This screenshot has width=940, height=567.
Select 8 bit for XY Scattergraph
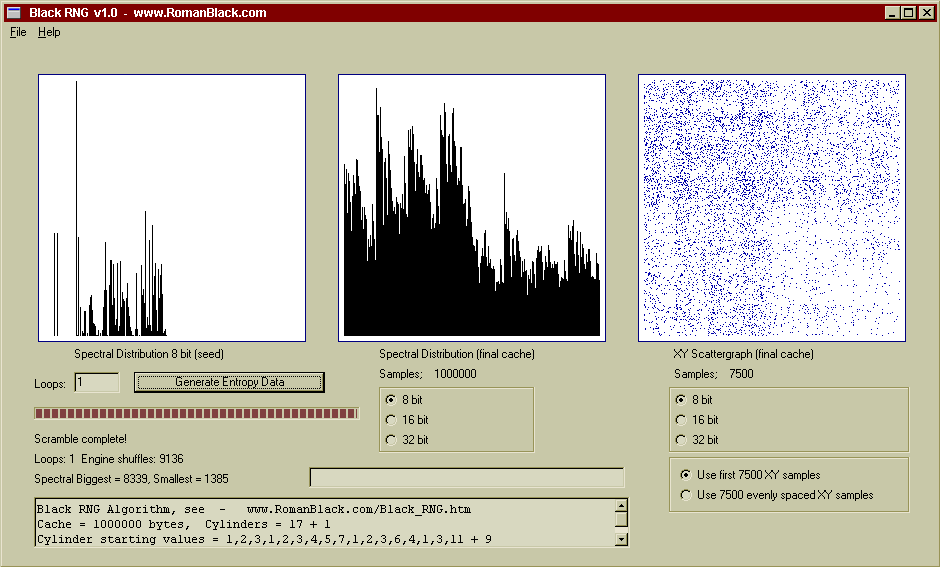coord(681,400)
